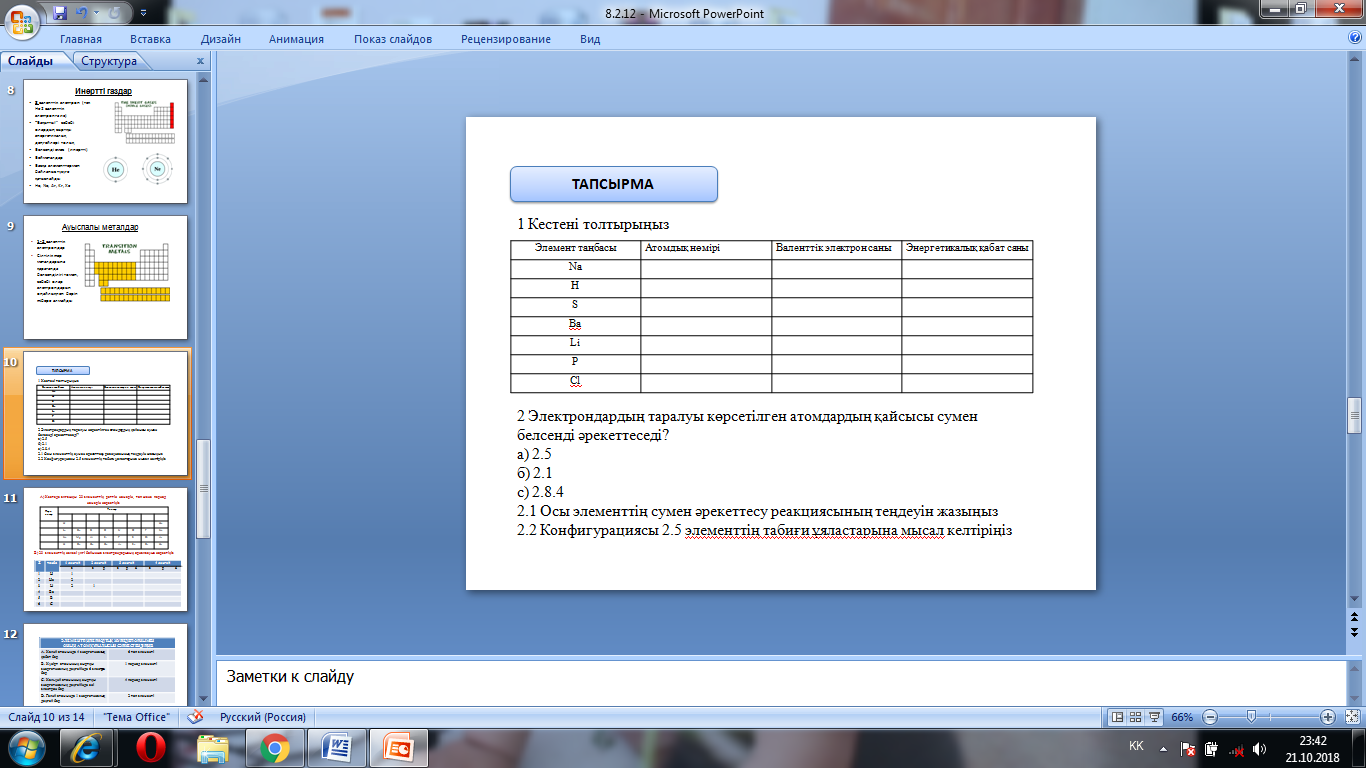Click the 66% zoom level button

pos(1182,717)
